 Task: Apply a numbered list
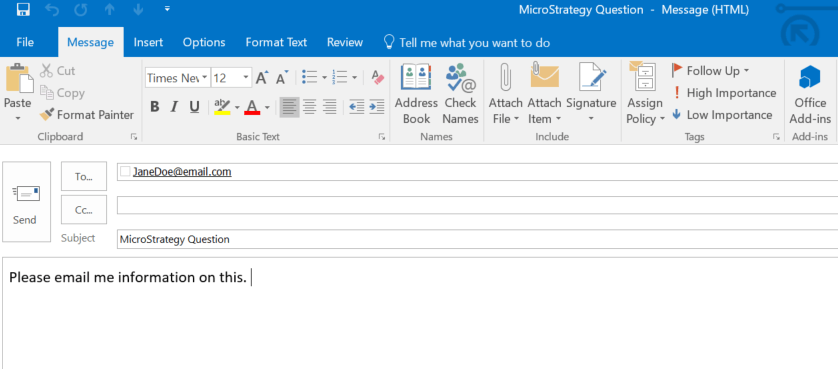click(339, 77)
